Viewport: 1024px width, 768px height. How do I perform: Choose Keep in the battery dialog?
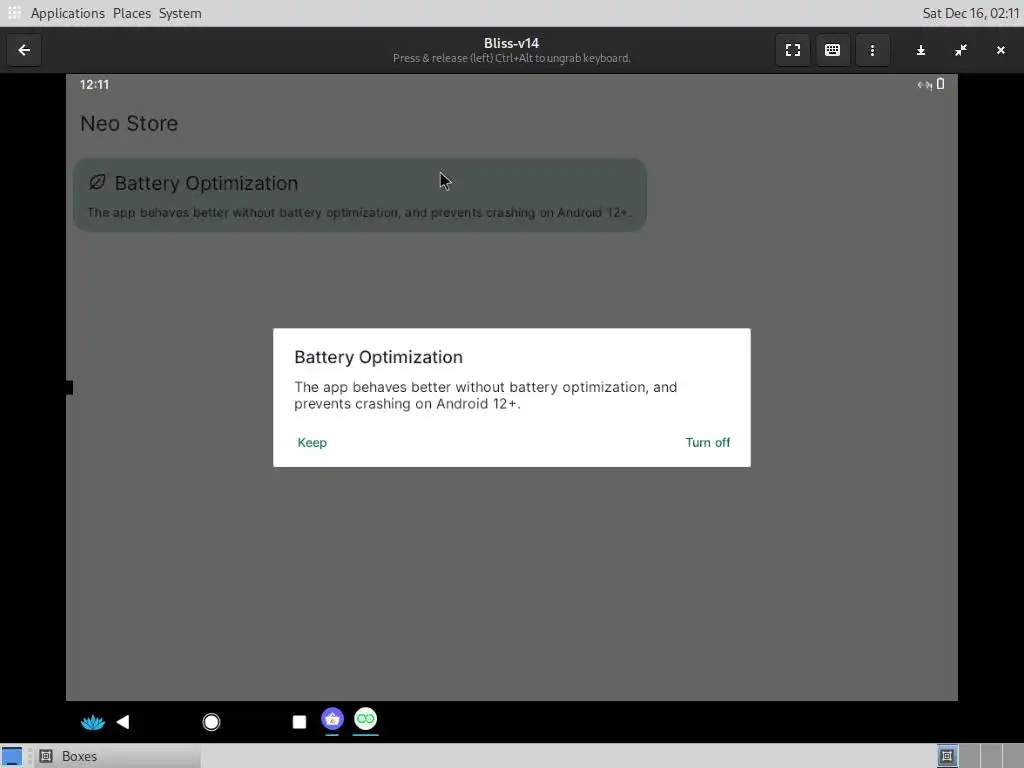[312, 442]
